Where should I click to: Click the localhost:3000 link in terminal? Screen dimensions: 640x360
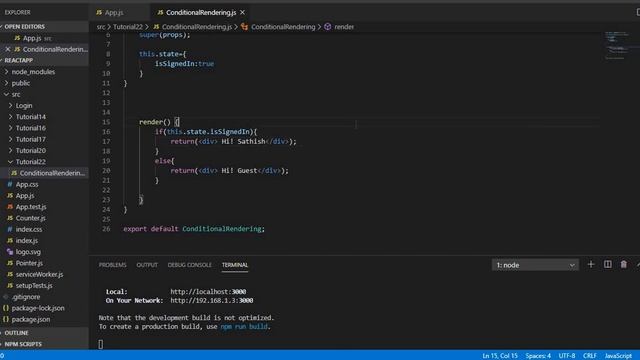click(208, 292)
